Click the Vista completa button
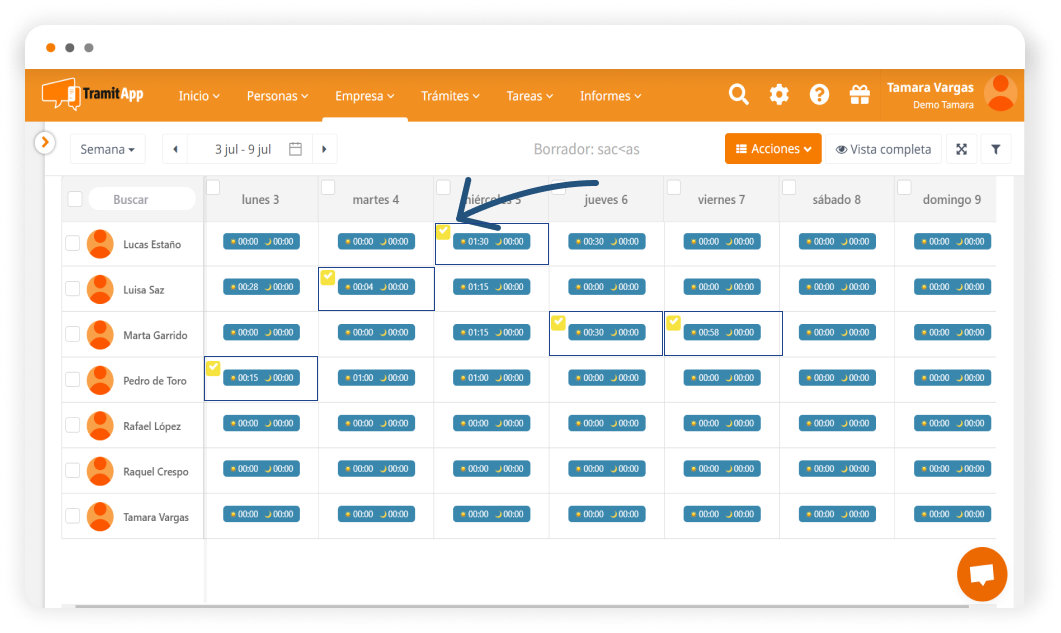Screen dimensions: 1061x633 pos(884,149)
